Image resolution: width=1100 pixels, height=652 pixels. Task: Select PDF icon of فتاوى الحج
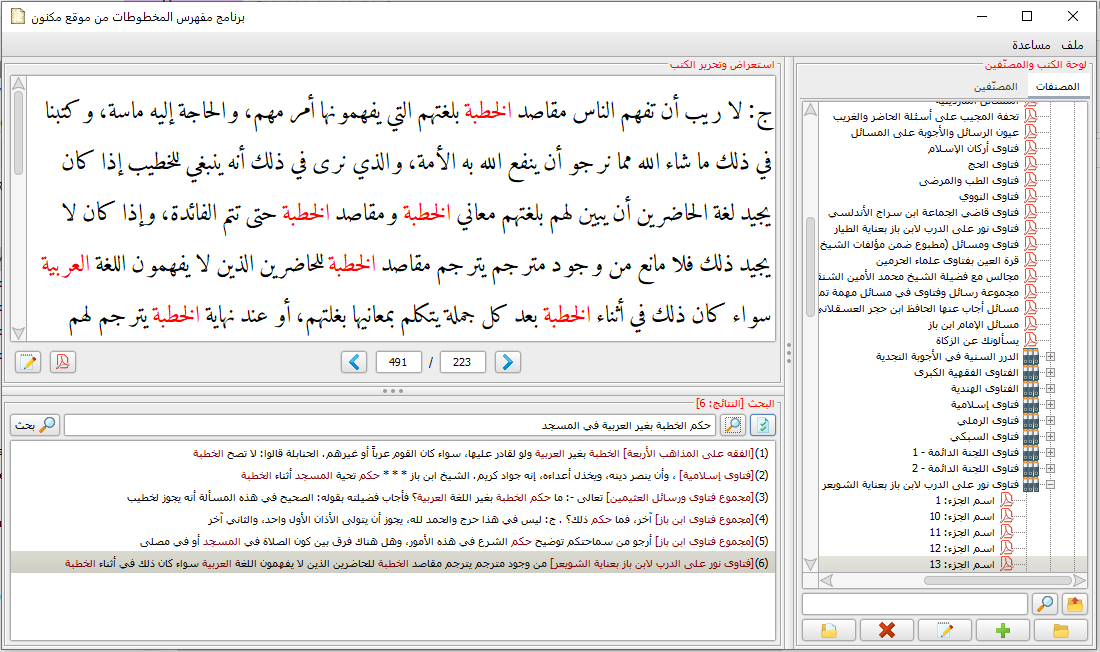tap(1031, 164)
